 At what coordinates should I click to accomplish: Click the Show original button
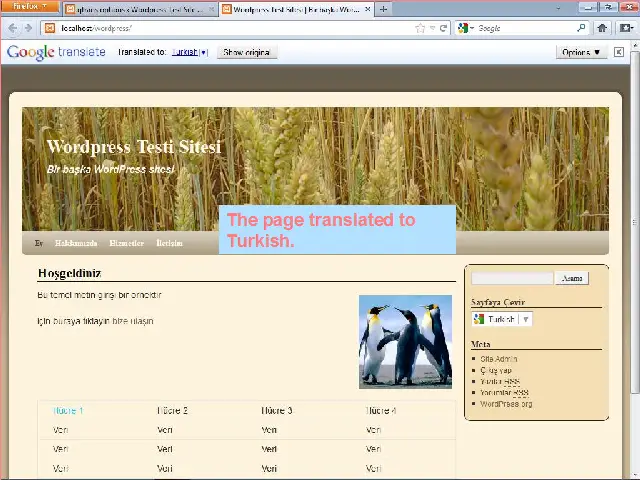tap(247, 52)
